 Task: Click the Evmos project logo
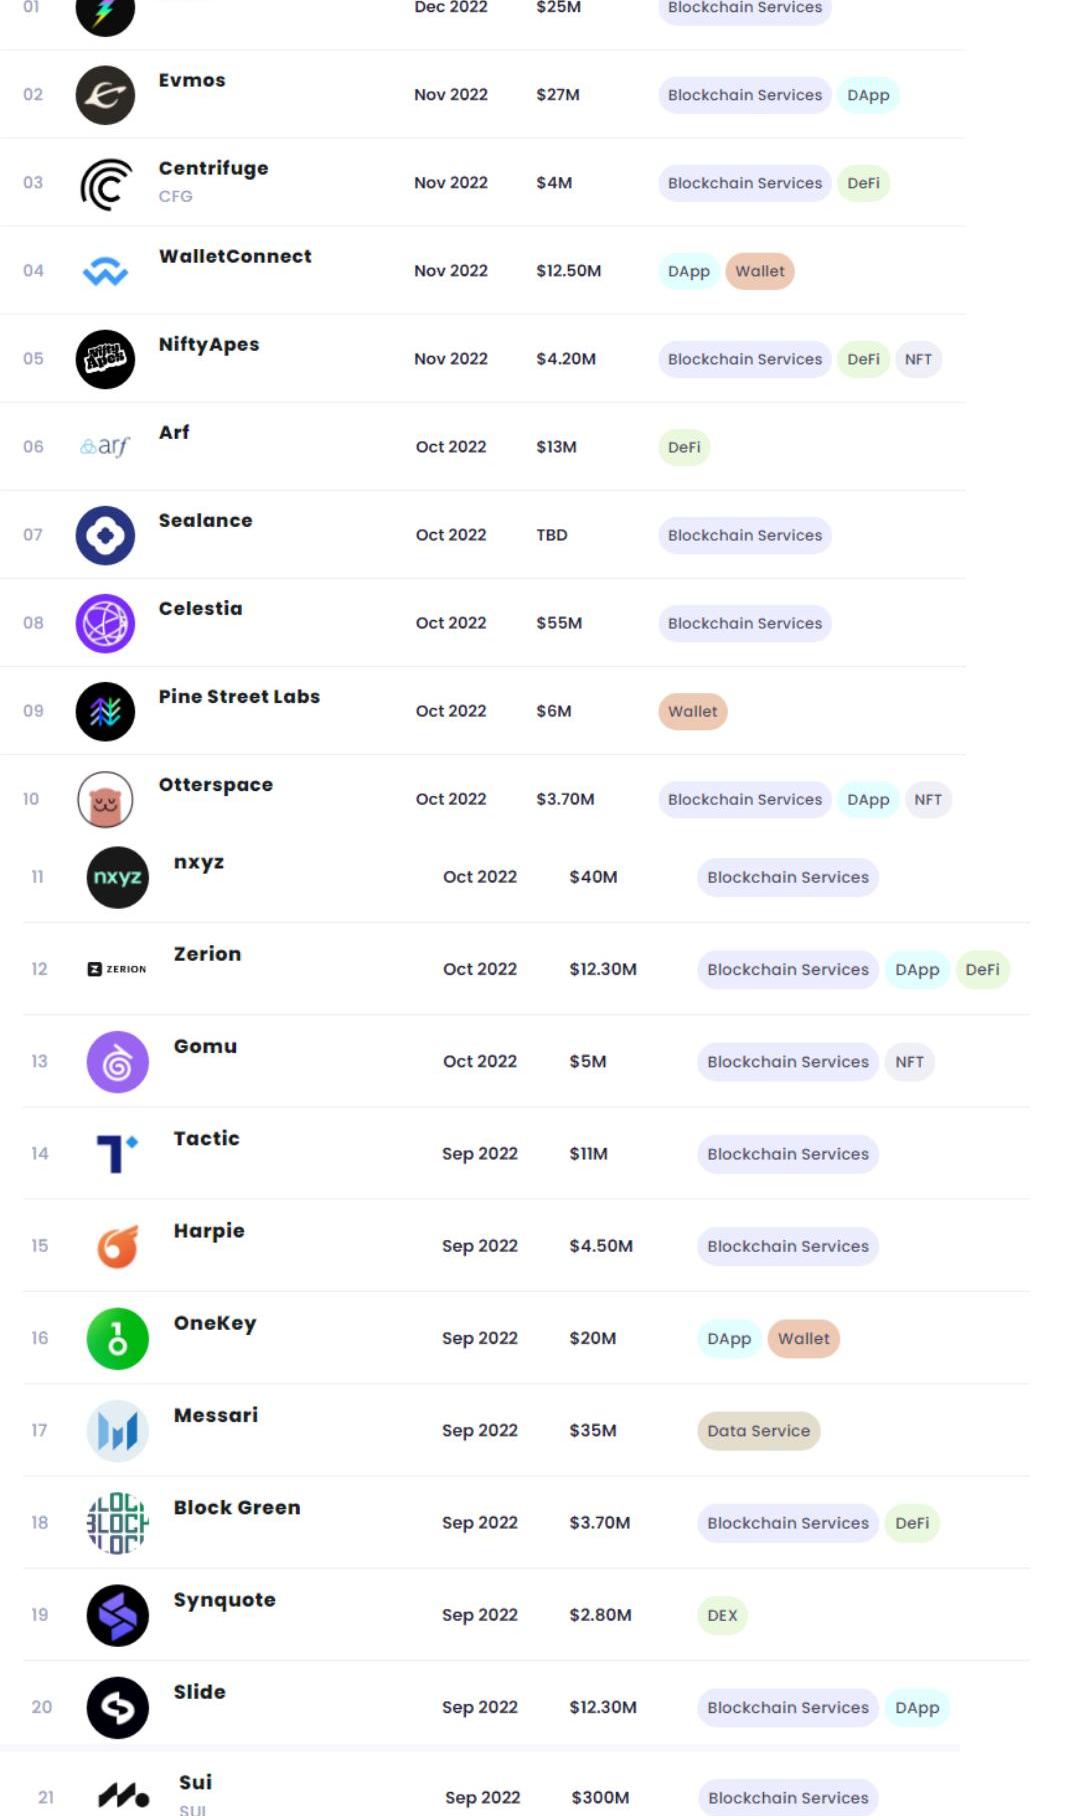tap(105, 95)
